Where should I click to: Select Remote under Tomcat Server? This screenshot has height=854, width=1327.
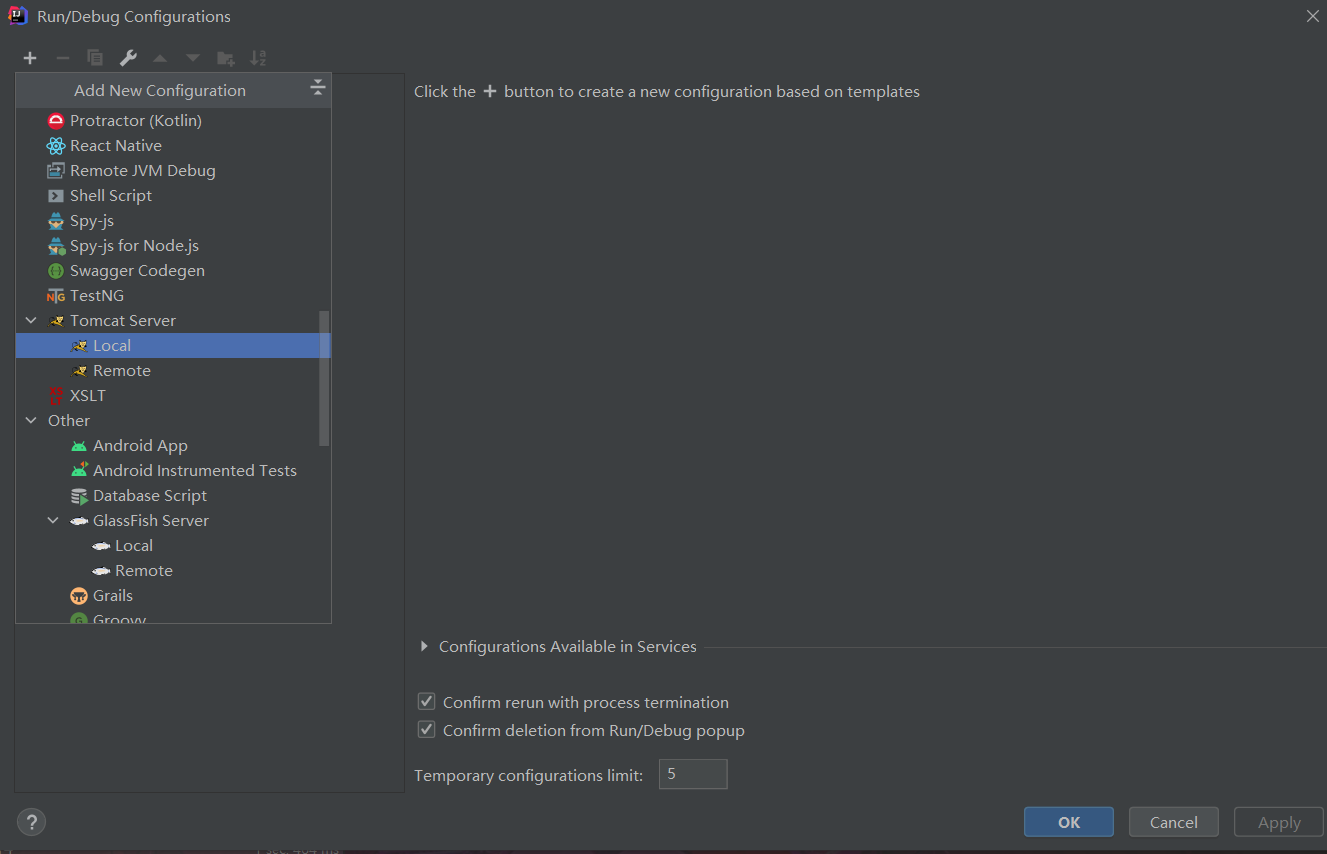coord(173,370)
